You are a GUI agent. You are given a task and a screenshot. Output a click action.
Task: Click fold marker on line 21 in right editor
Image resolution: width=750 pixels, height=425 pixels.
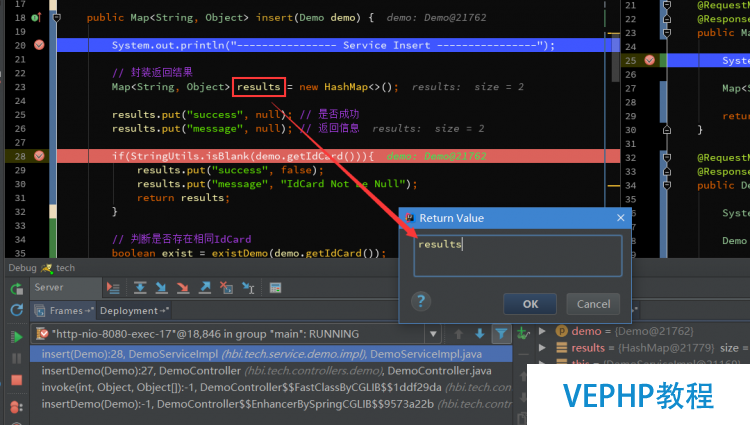click(x=667, y=5)
